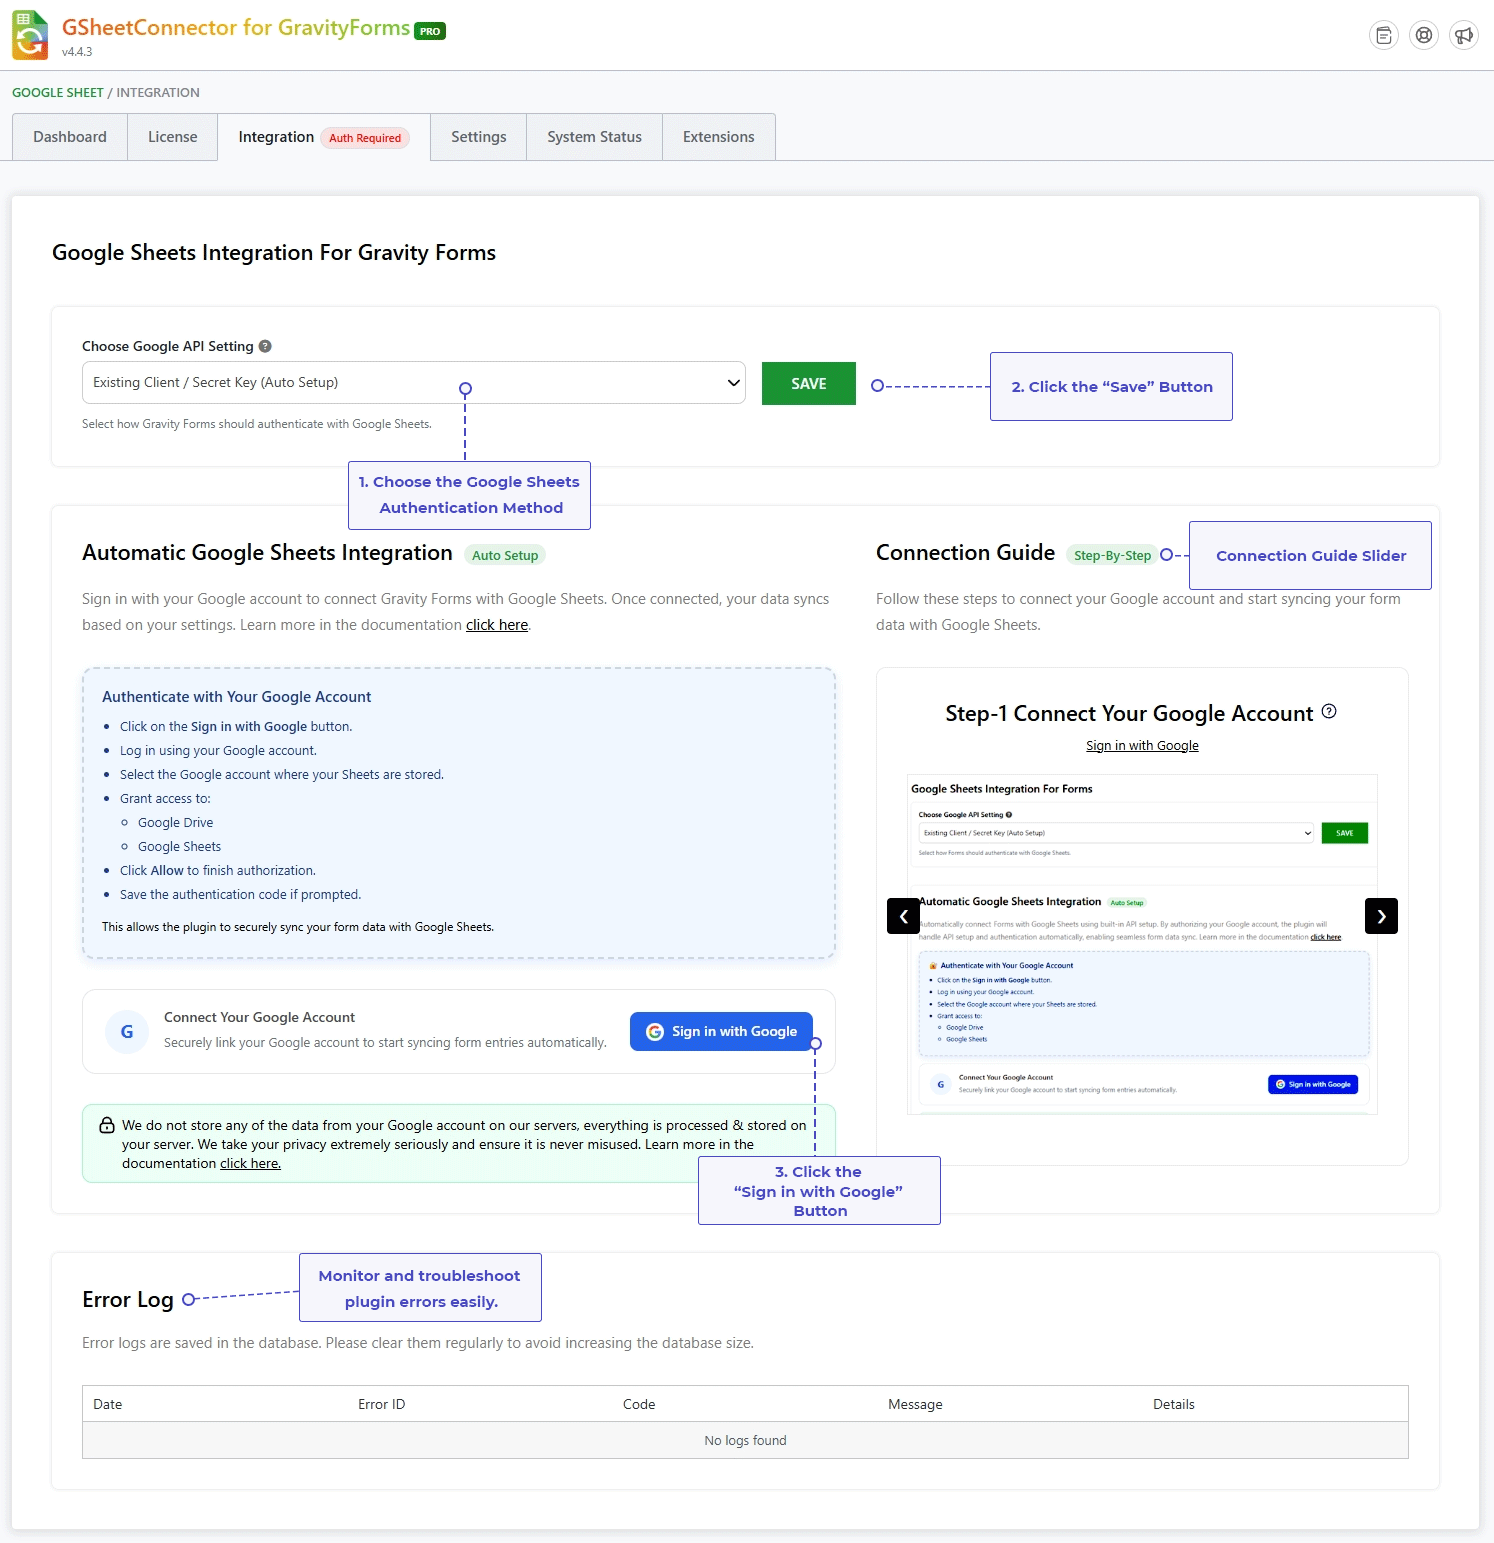Open the announcements megaphone icon
The height and width of the screenshot is (1543, 1494).
1464,36
